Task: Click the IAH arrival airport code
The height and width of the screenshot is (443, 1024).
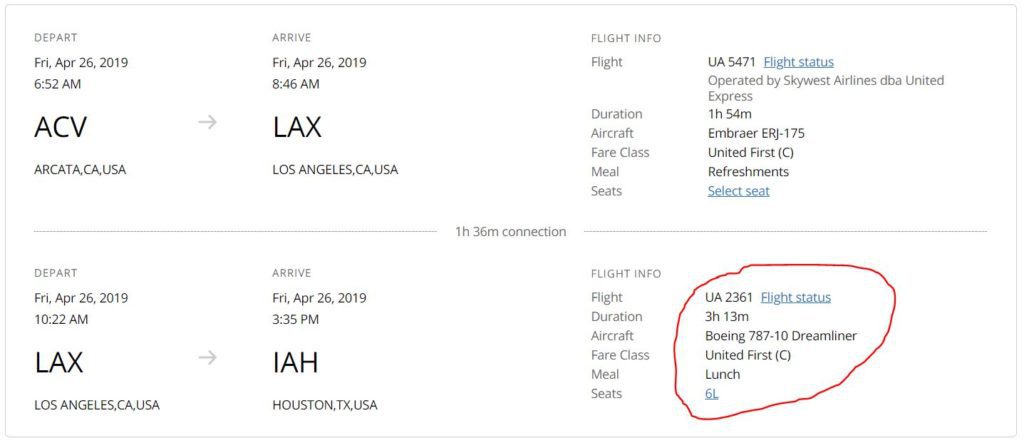Action: [x=295, y=363]
